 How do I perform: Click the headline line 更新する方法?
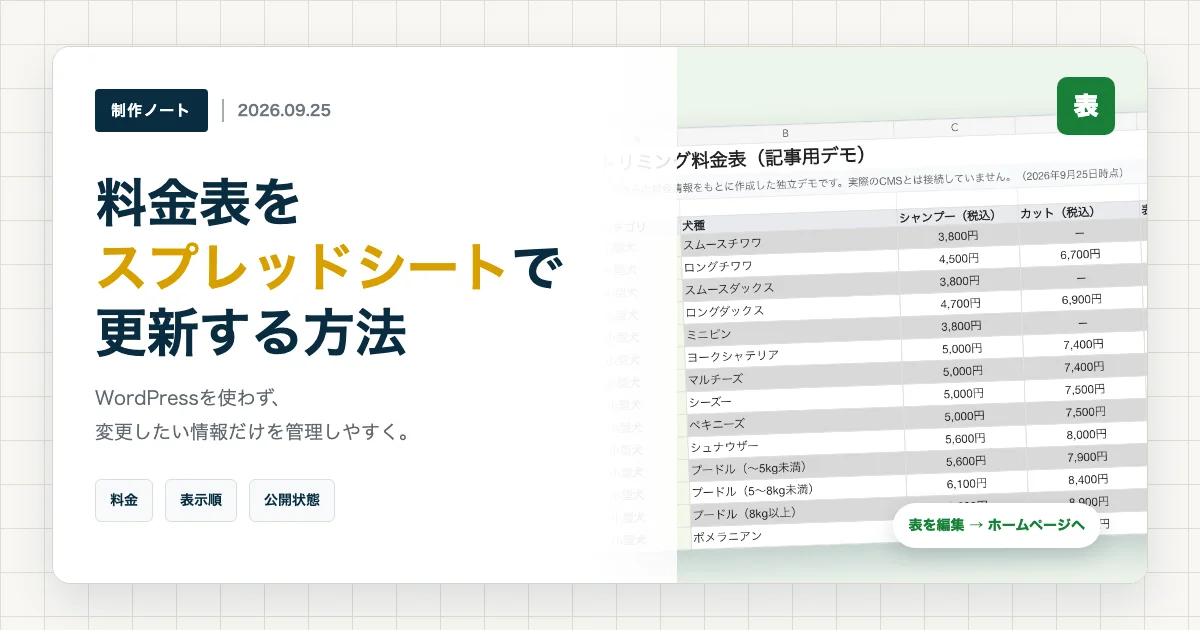click(251, 333)
